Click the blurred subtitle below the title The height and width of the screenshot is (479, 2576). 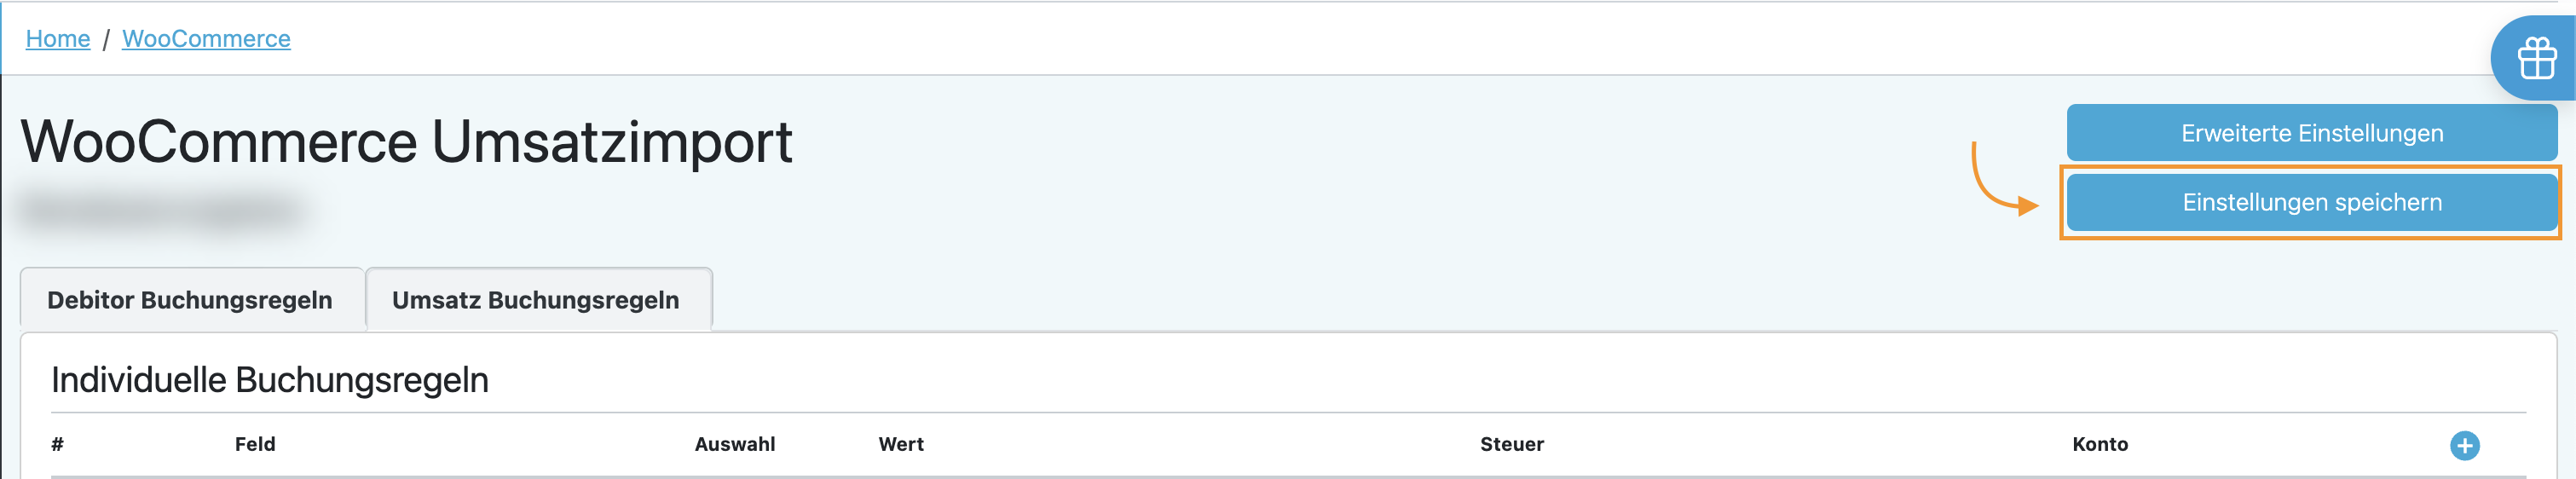coord(162,211)
